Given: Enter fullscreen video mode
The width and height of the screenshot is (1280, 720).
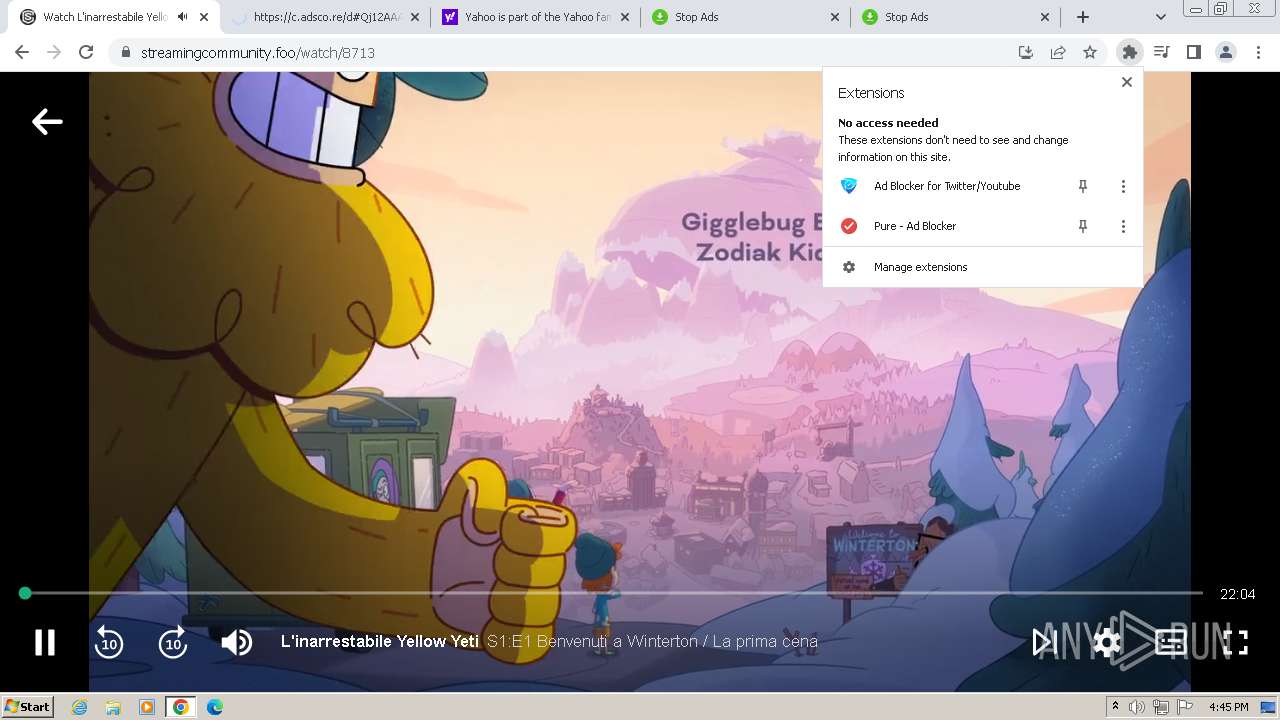Looking at the screenshot, I should click(1236, 642).
